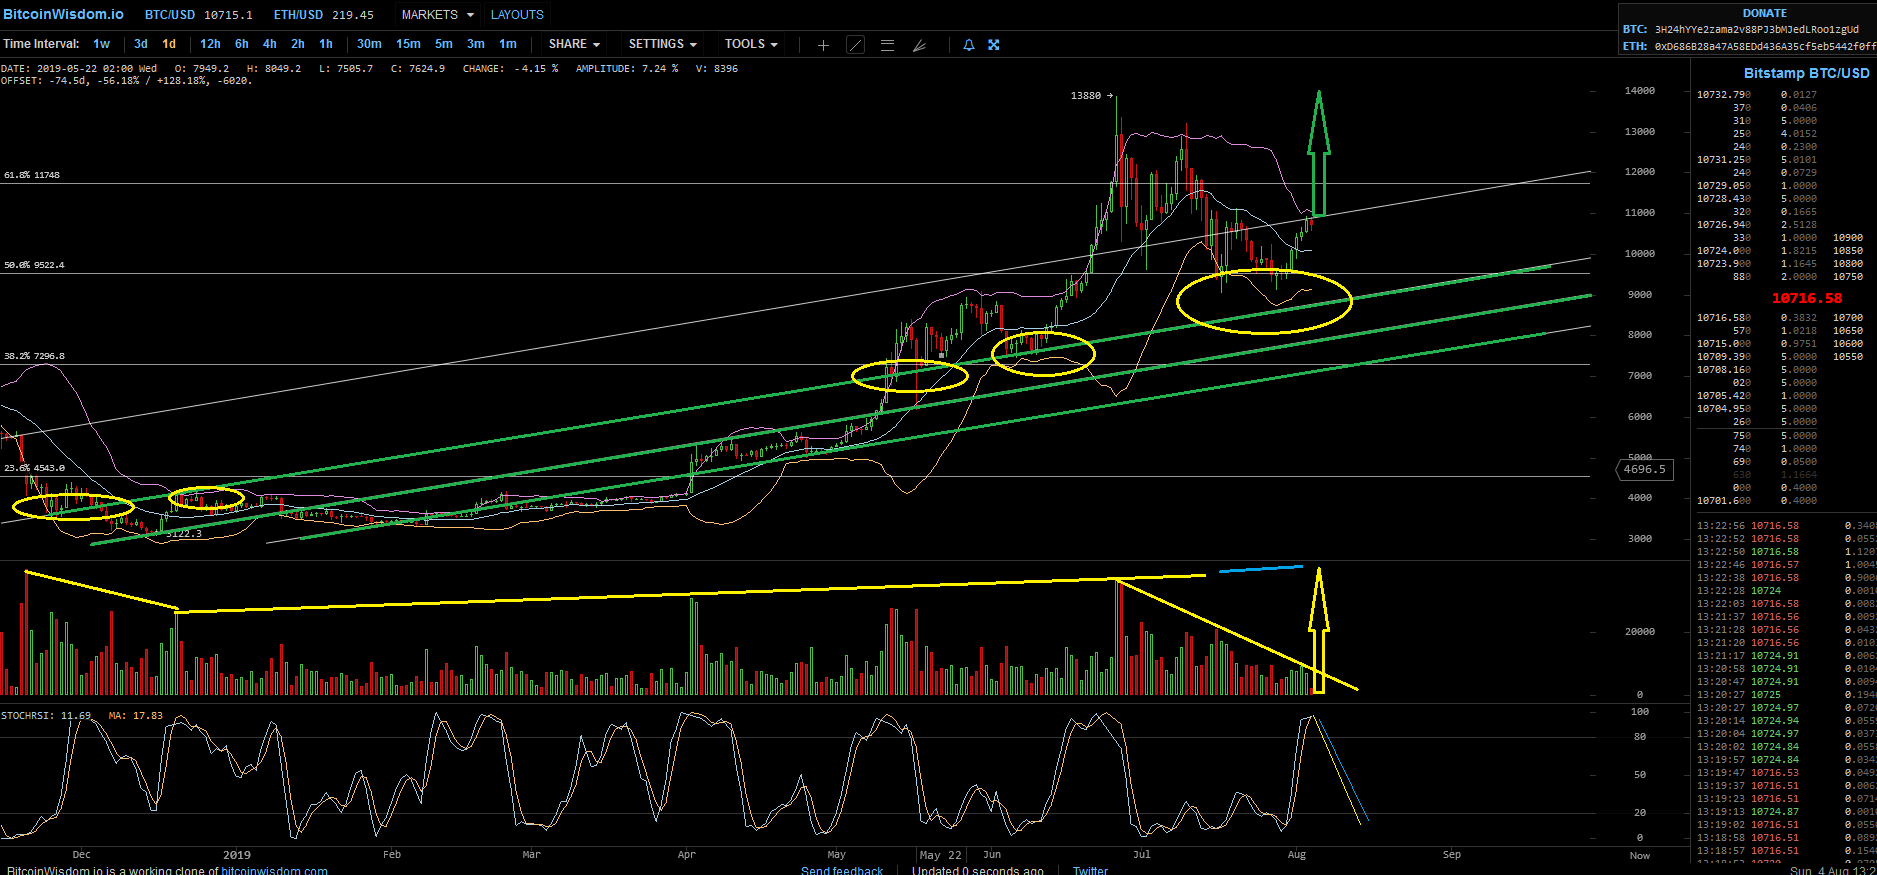
Task: Click the 13:22:56 trade history row
Action: tap(1787, 526)
